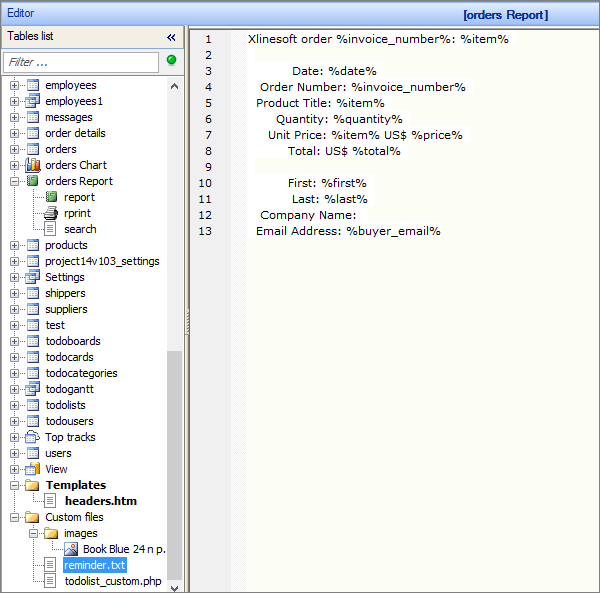The height and width of the screenshot is (593, 600).
Task: Click the report page icon
Action: 52,197
